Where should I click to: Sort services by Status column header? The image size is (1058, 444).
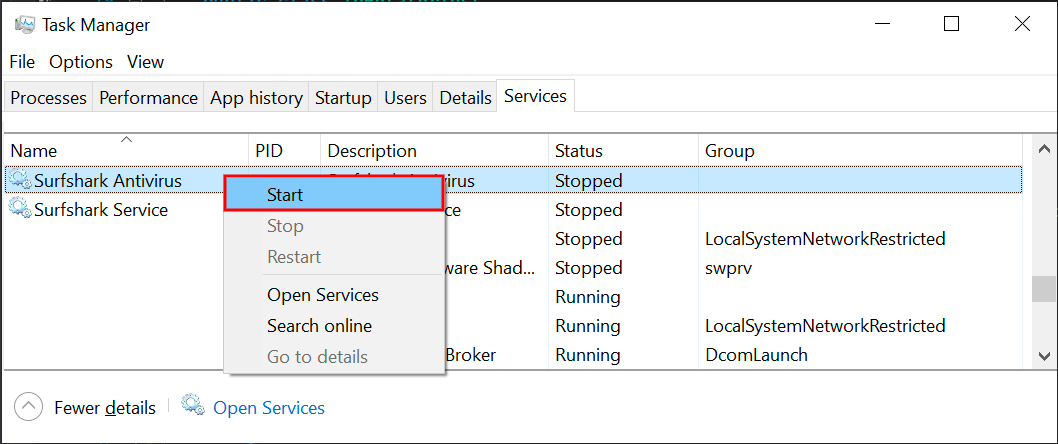pyautogui.click(x=579, y=151)
